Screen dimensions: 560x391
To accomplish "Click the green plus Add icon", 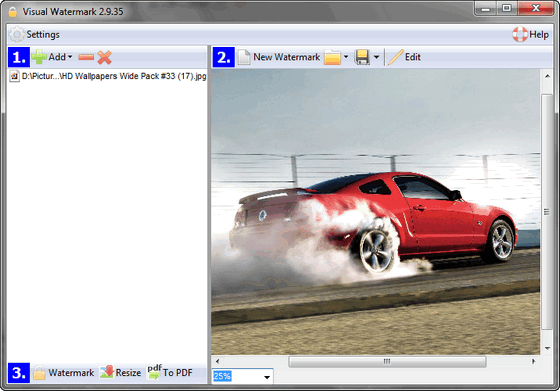I will click(x=39, y=57).
